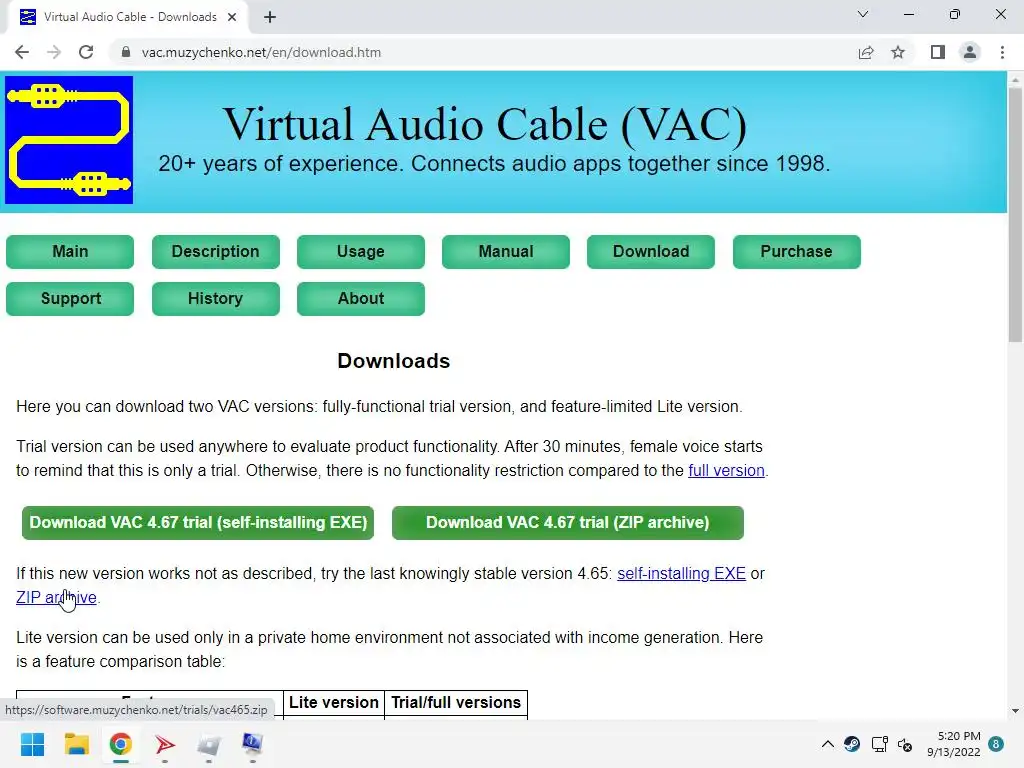The width and height of the screenshot is (1024, 768).
Task: Click the Chrome taskbar icon
Action: click(121, 744)
